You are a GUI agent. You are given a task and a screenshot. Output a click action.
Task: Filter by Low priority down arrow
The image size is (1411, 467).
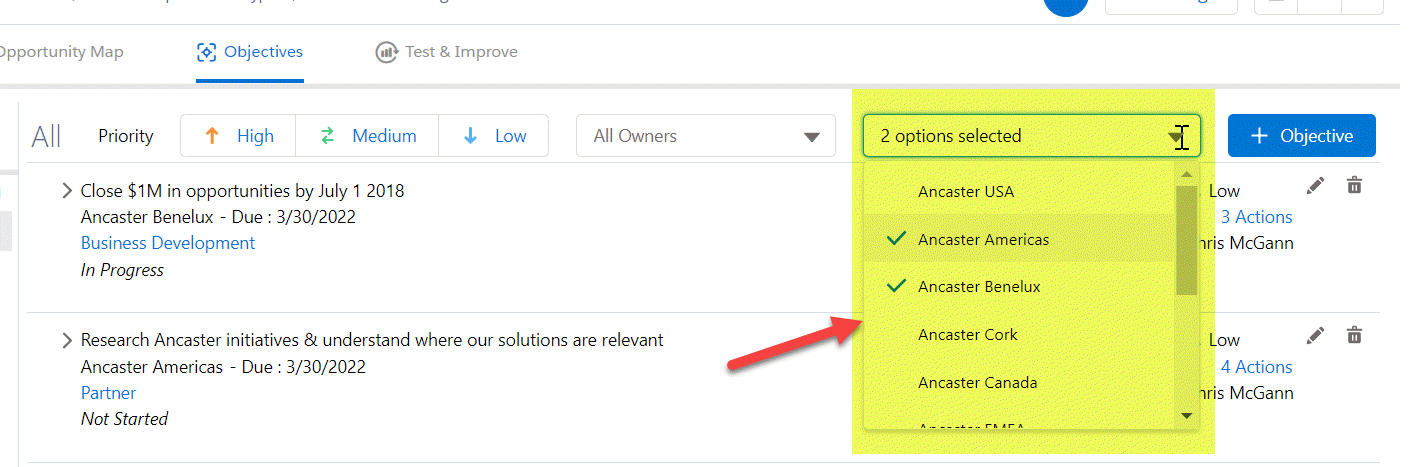click(x=470, y=136)
